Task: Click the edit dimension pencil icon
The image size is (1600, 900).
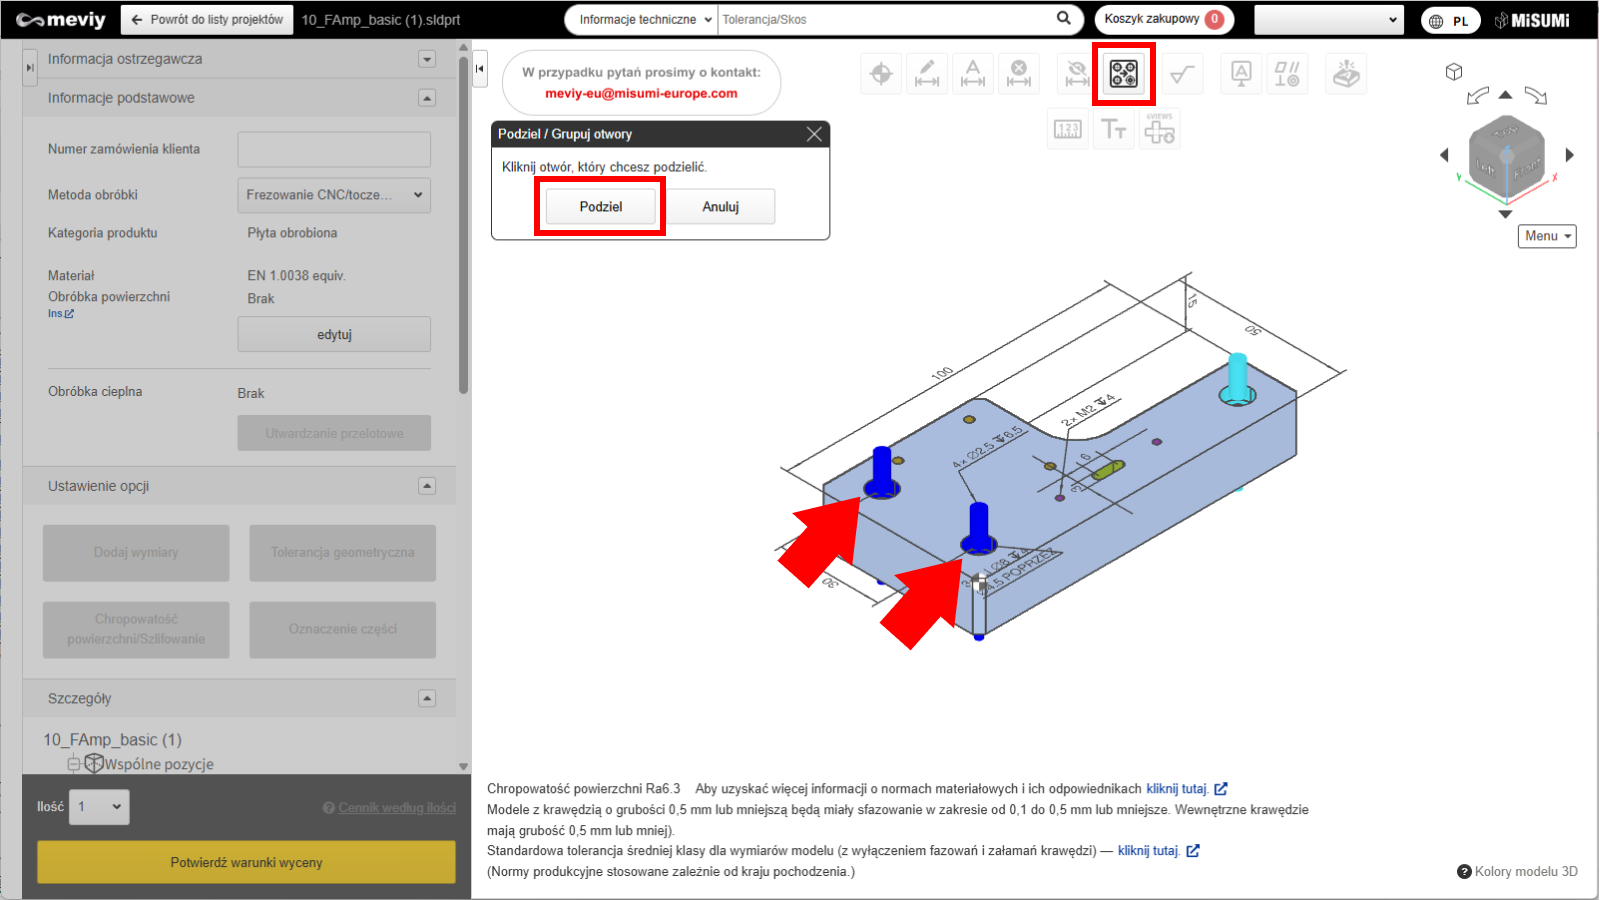Action: 927,74
